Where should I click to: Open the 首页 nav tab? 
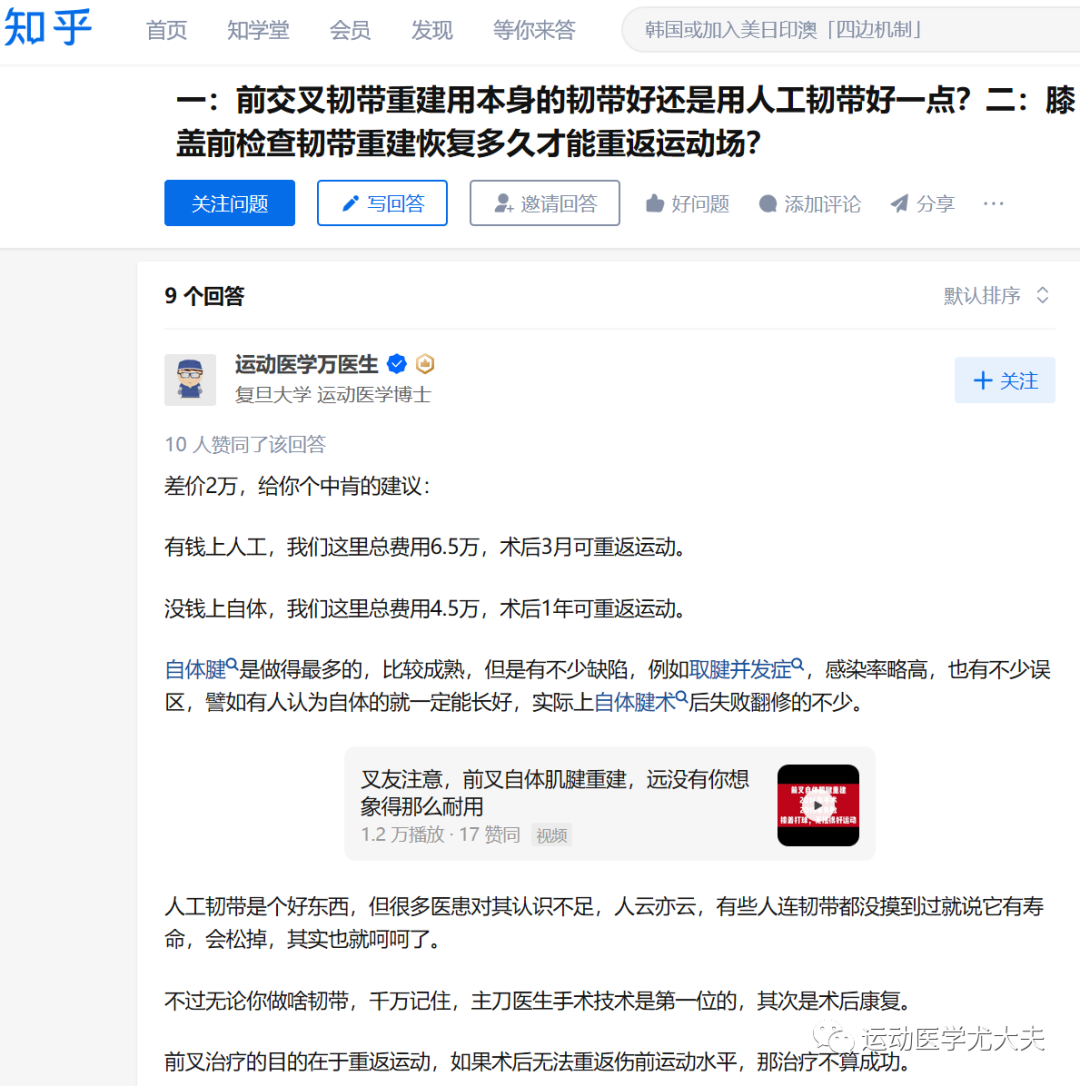(167, 30)
